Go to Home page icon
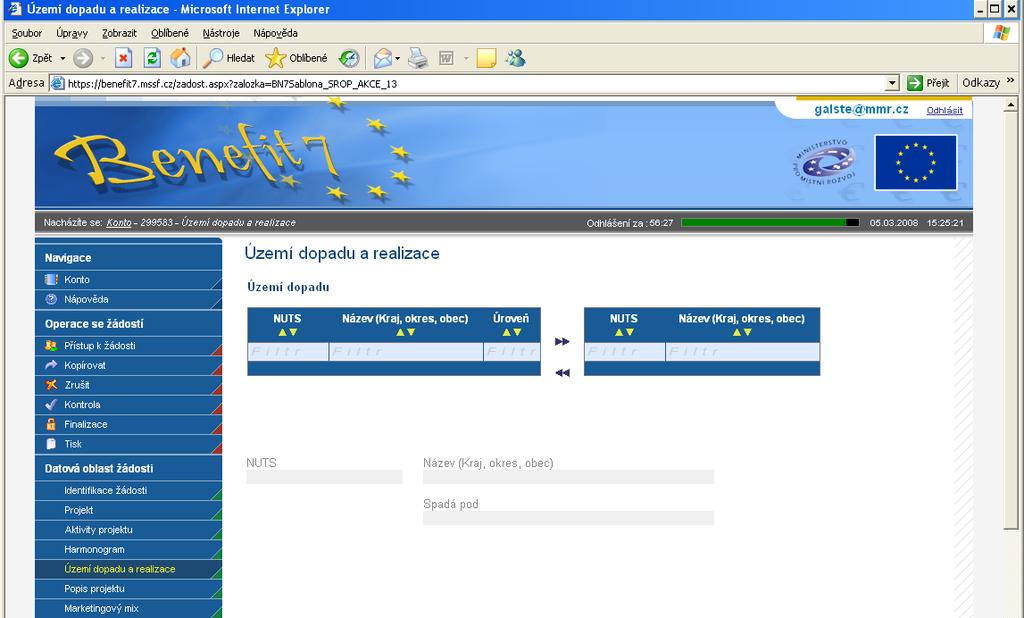 (x=180, y=58)
